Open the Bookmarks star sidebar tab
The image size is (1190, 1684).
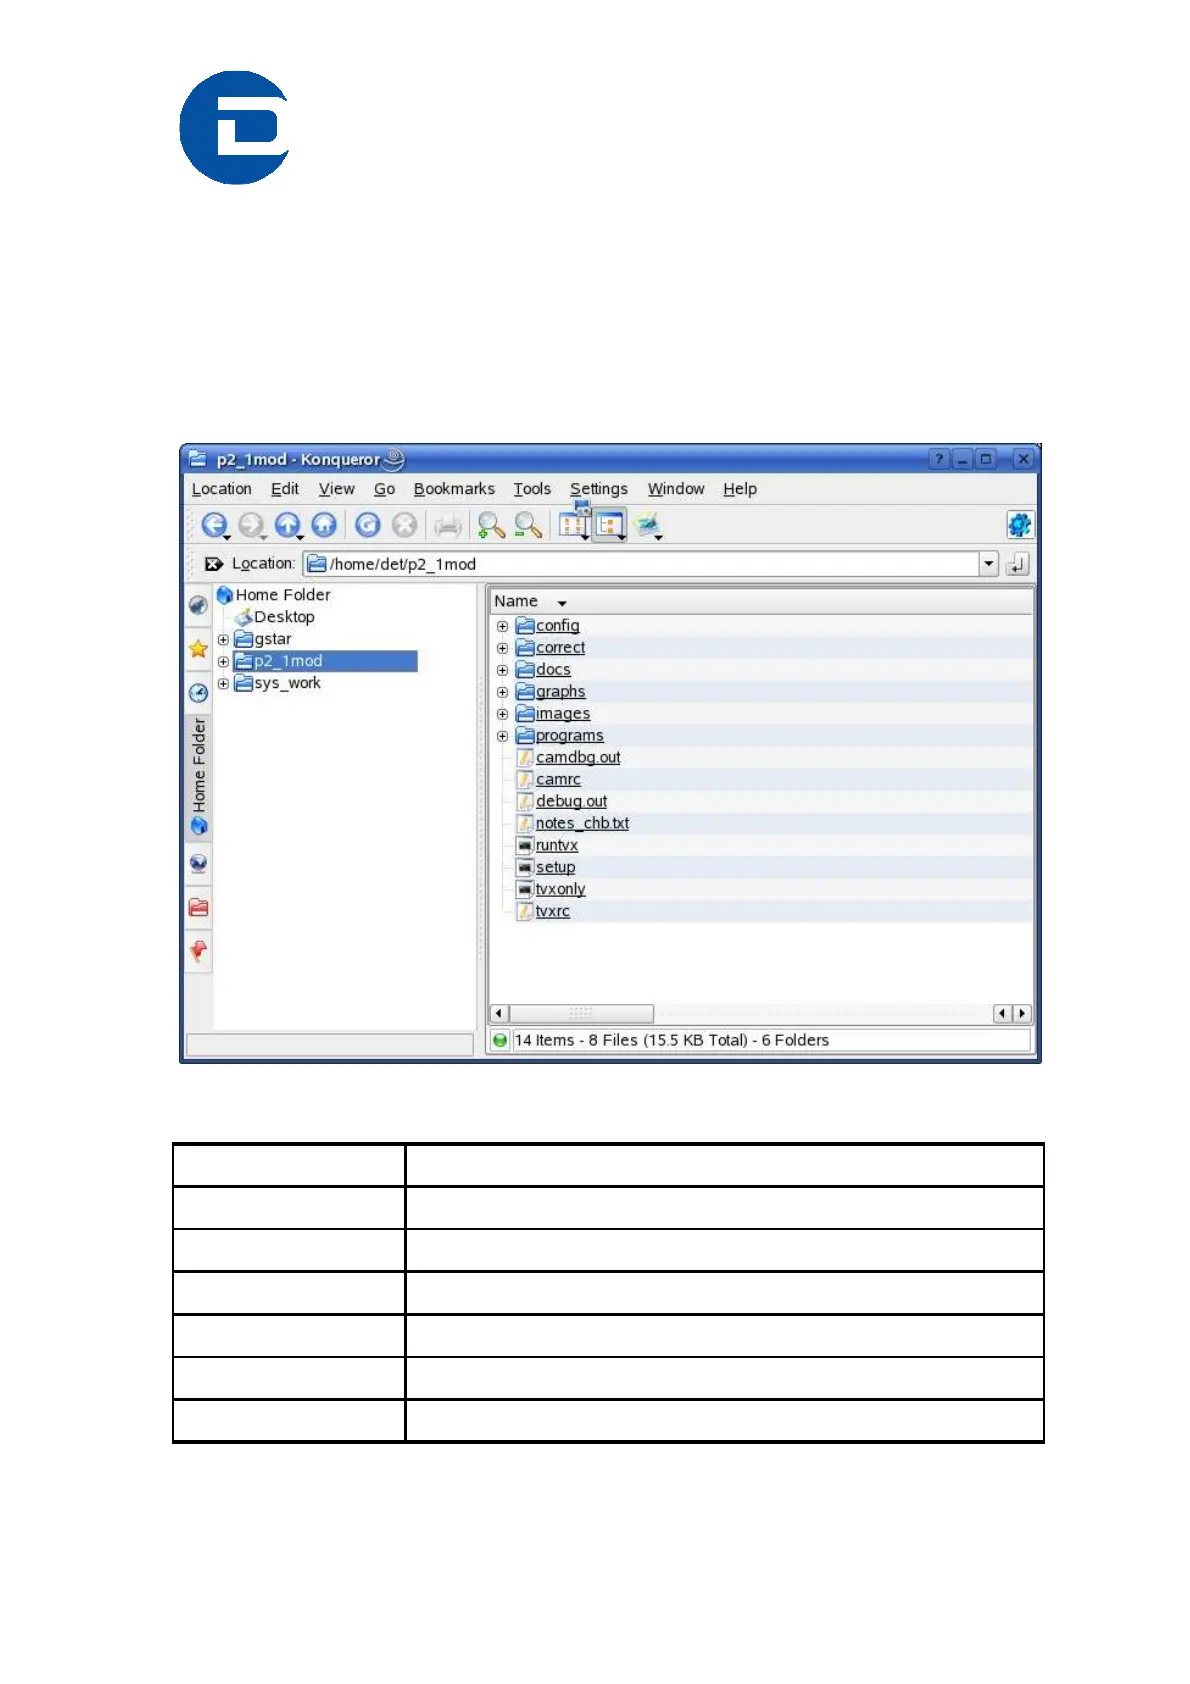coord(198,649)
